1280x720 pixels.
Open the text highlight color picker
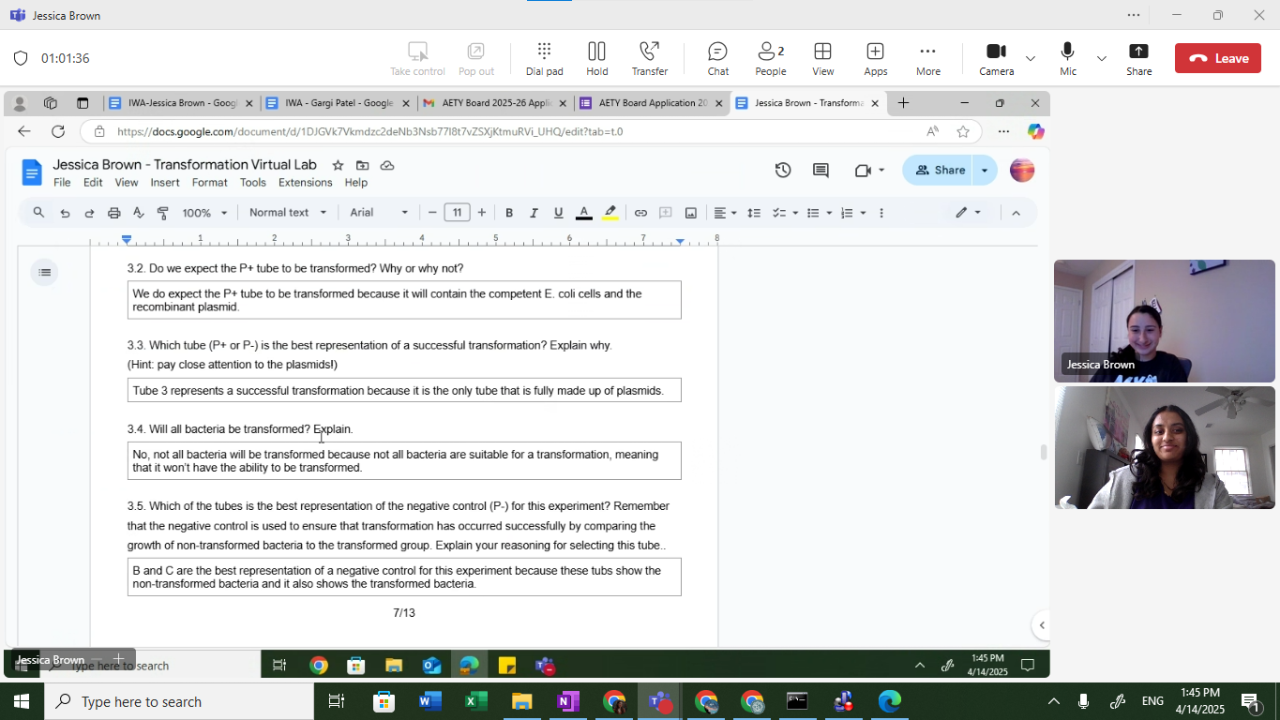[610, 213]
